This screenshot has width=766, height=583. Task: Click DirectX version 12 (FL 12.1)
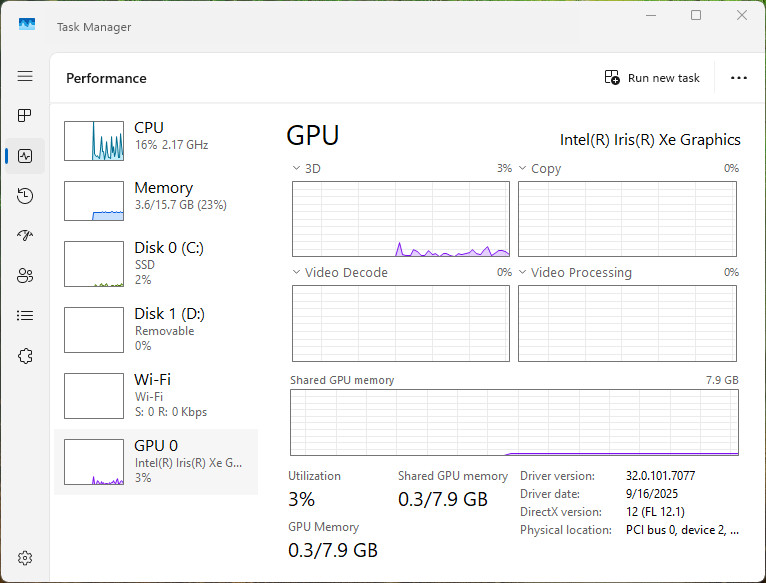(x=655, y=512)
